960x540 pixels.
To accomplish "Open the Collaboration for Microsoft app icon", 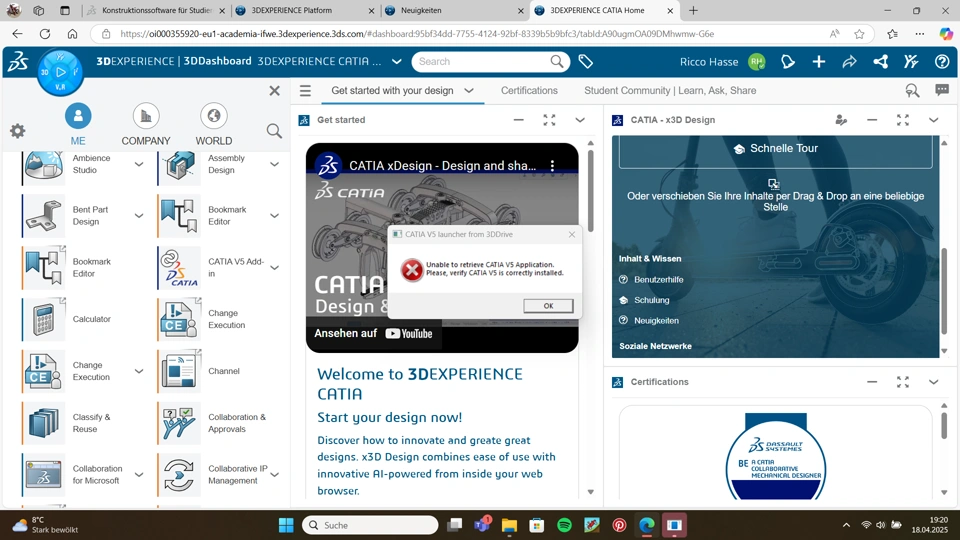I will [x=43, y=474].
